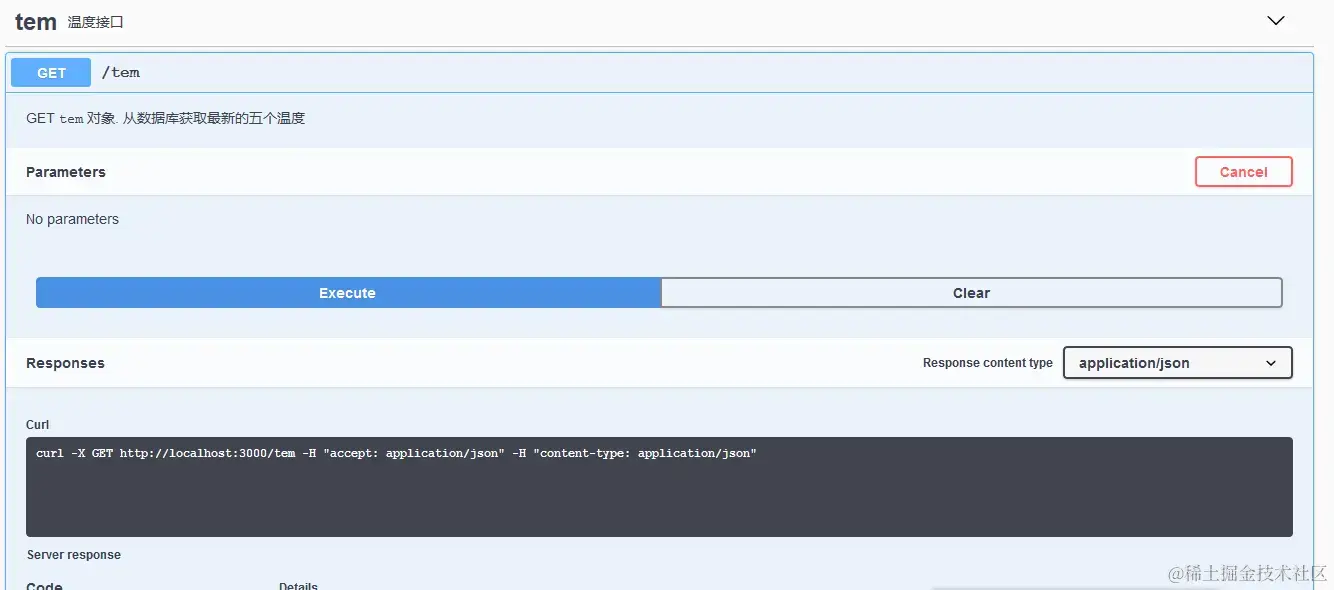The width and height of the screenshot is (1334, 590).
Task: Execute the GET /tem request
Action: [x=348, y=293]
